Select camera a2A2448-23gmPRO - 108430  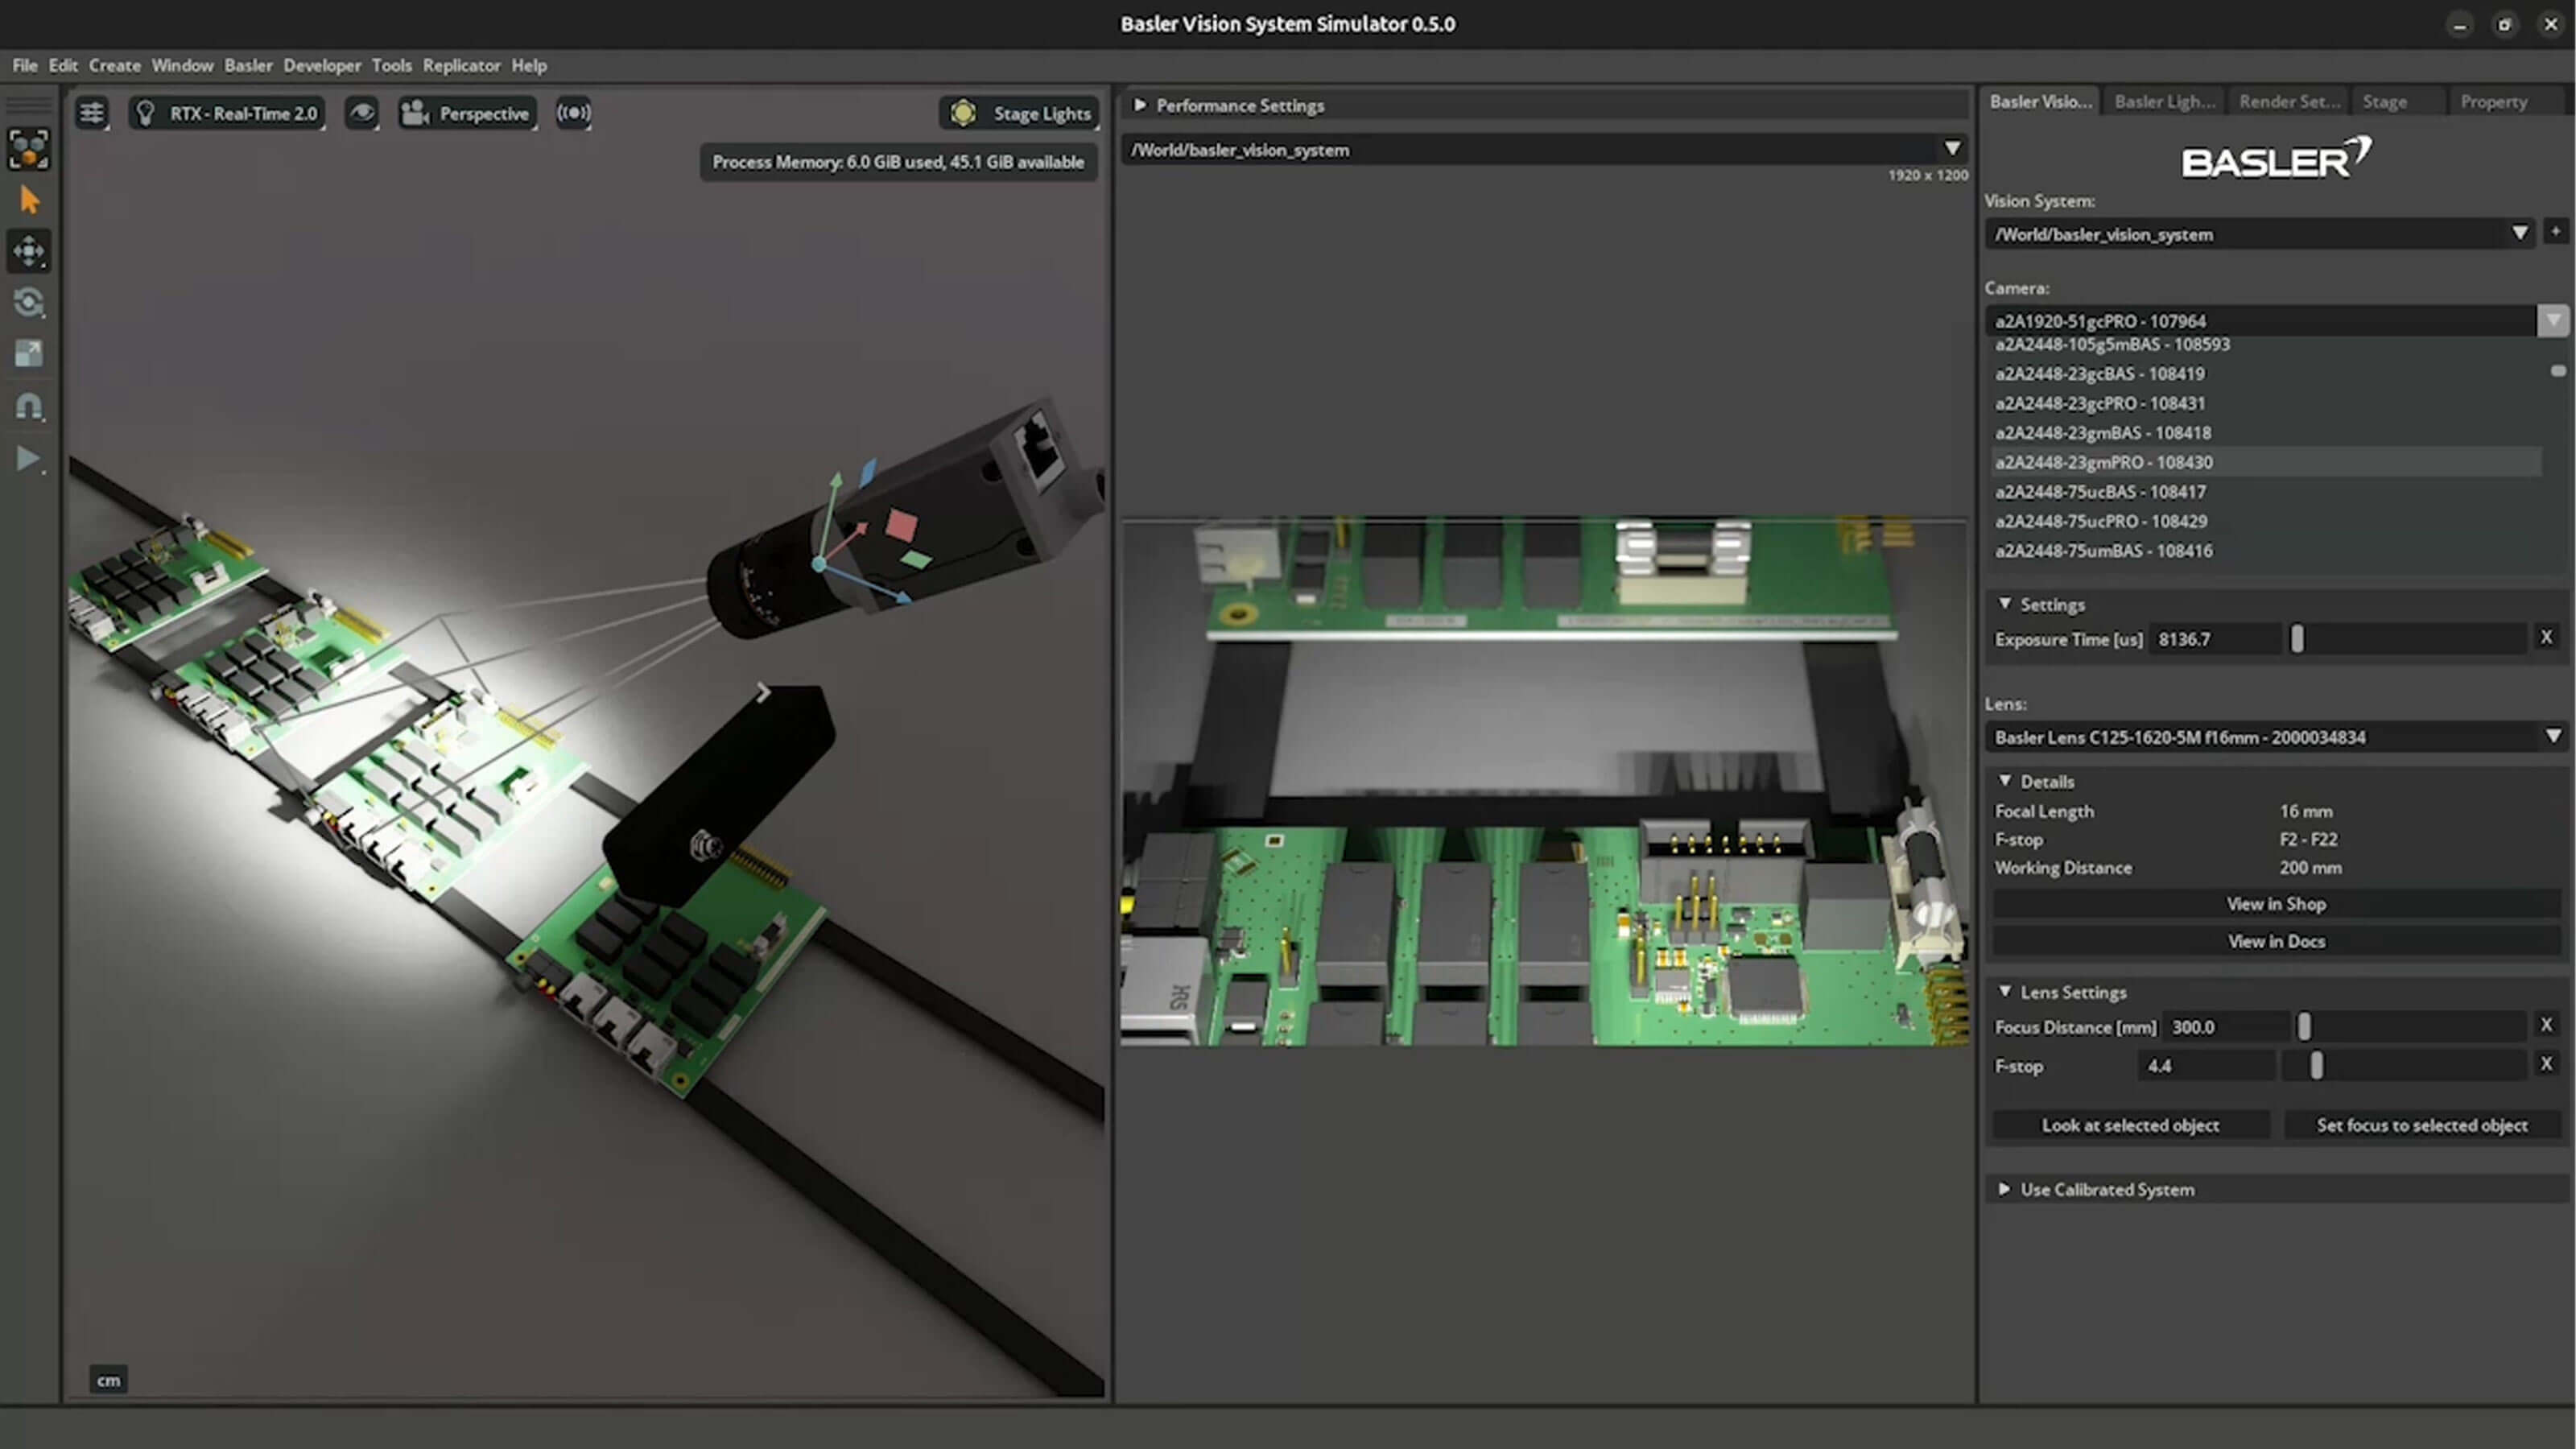tap(2265, 462)
